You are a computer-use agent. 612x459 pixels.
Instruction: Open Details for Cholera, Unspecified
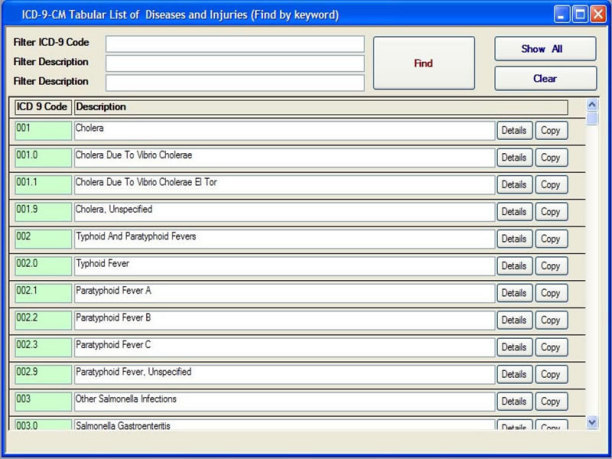click(514, 212)
